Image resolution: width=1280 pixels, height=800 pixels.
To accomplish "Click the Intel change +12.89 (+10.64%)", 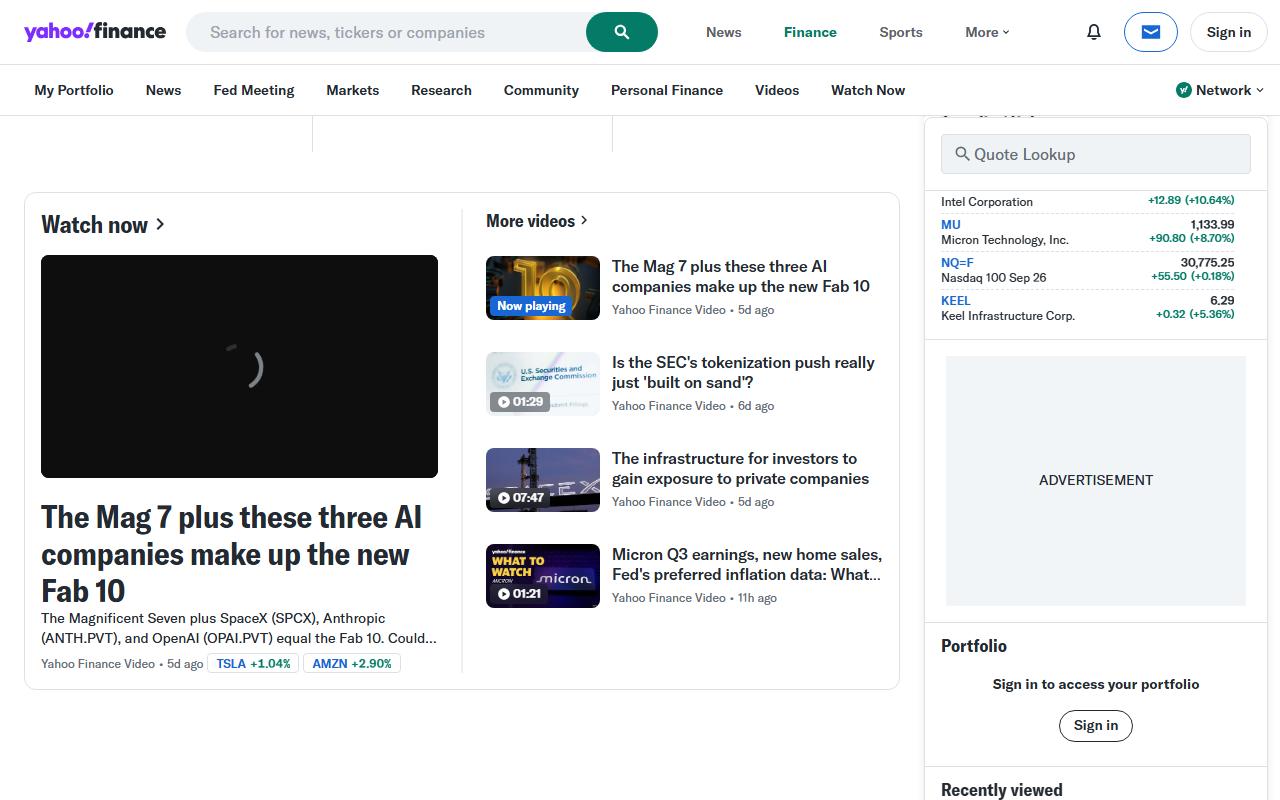I will [x=1191, y=200].
